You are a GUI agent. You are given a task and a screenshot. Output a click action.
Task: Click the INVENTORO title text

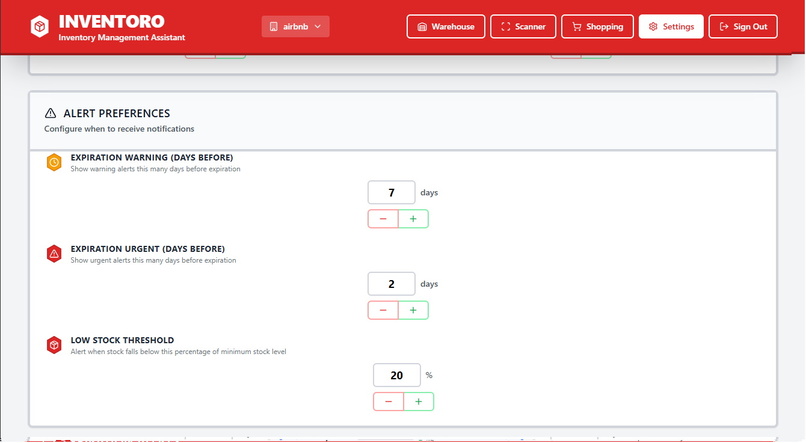pyautogui.click(x=112, y=22)
